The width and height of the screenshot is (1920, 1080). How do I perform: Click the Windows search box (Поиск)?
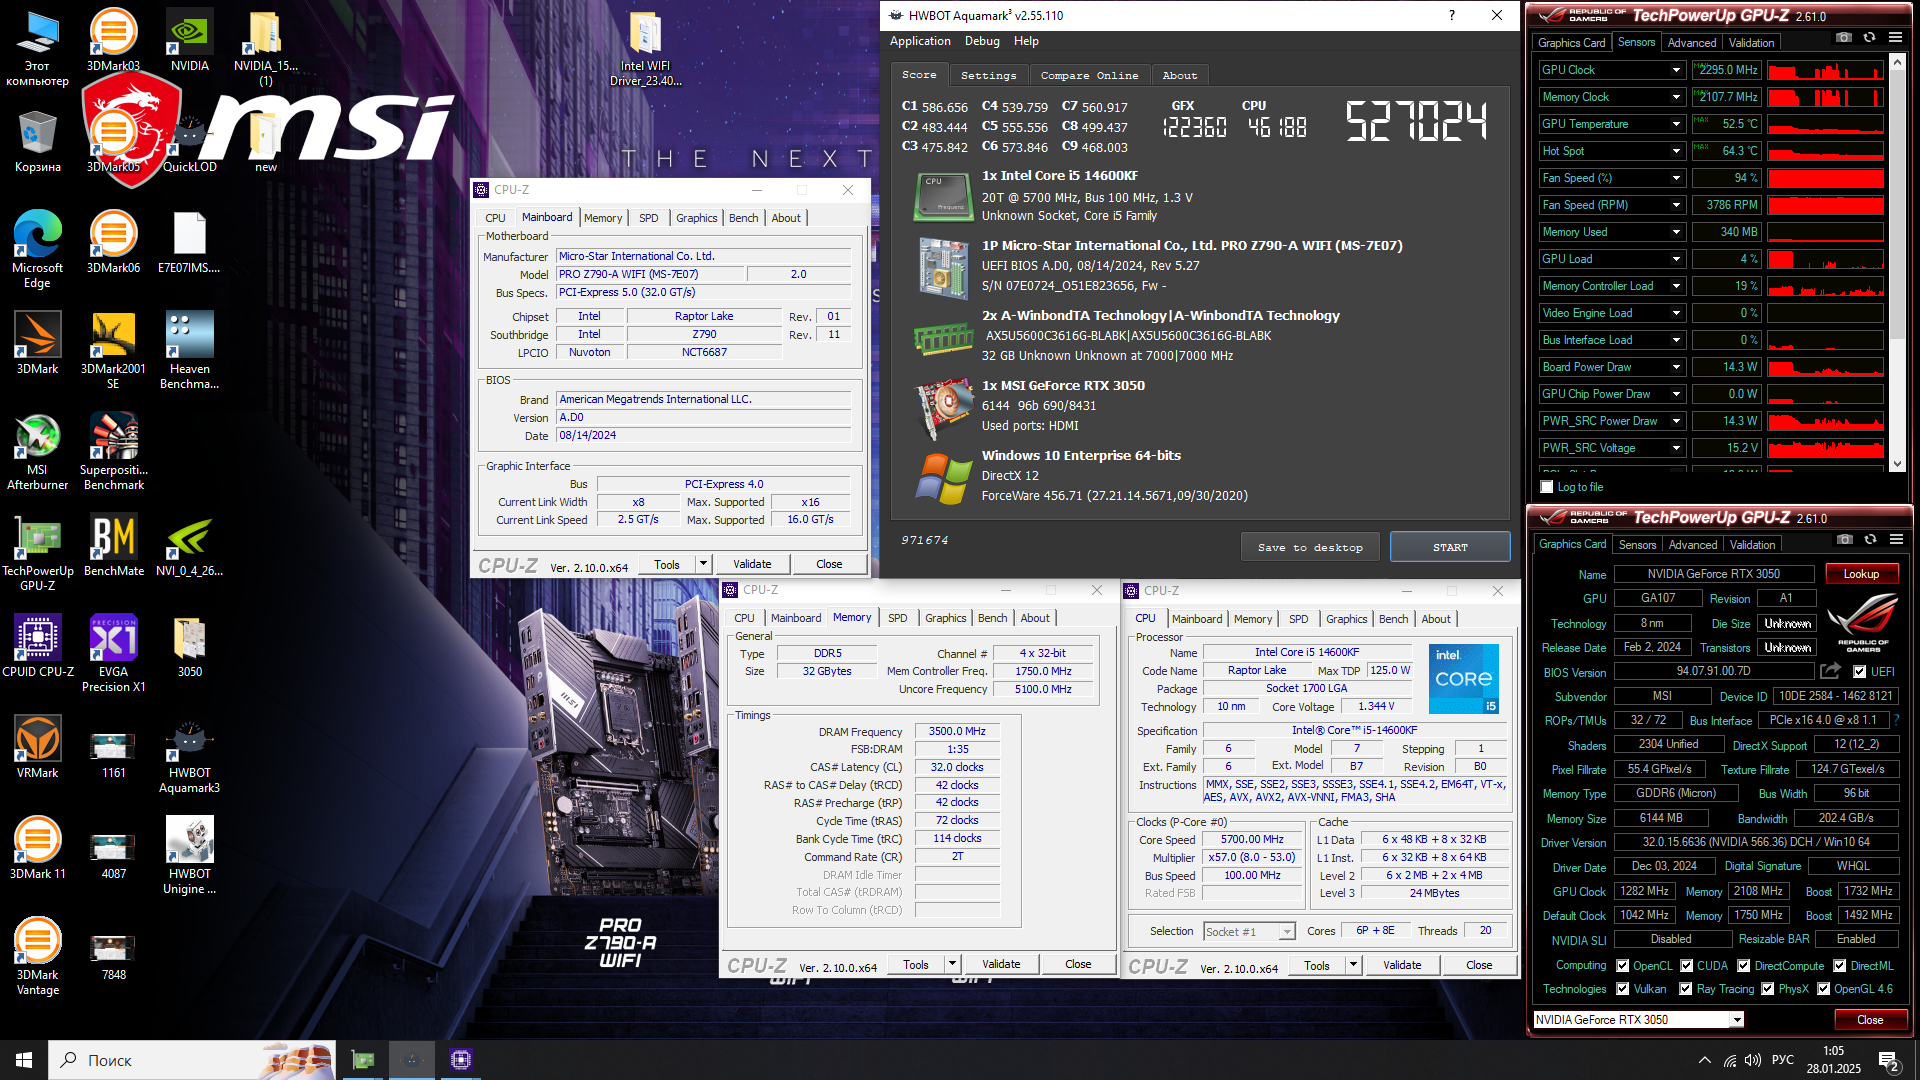pyautogui.click(x=192, y=1060)
